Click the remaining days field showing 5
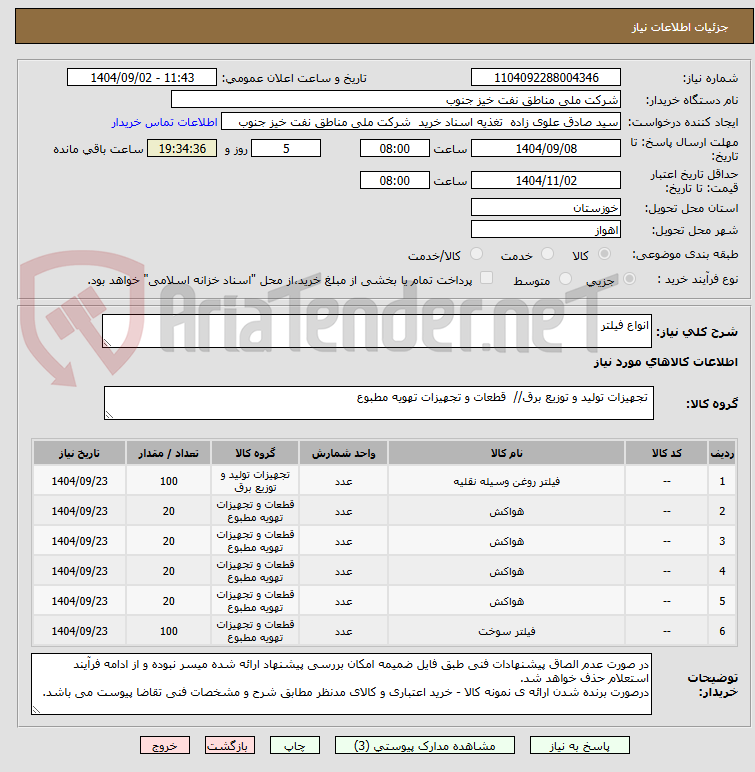The height and width of the screenshot is (772, 755). coord(286,148)
